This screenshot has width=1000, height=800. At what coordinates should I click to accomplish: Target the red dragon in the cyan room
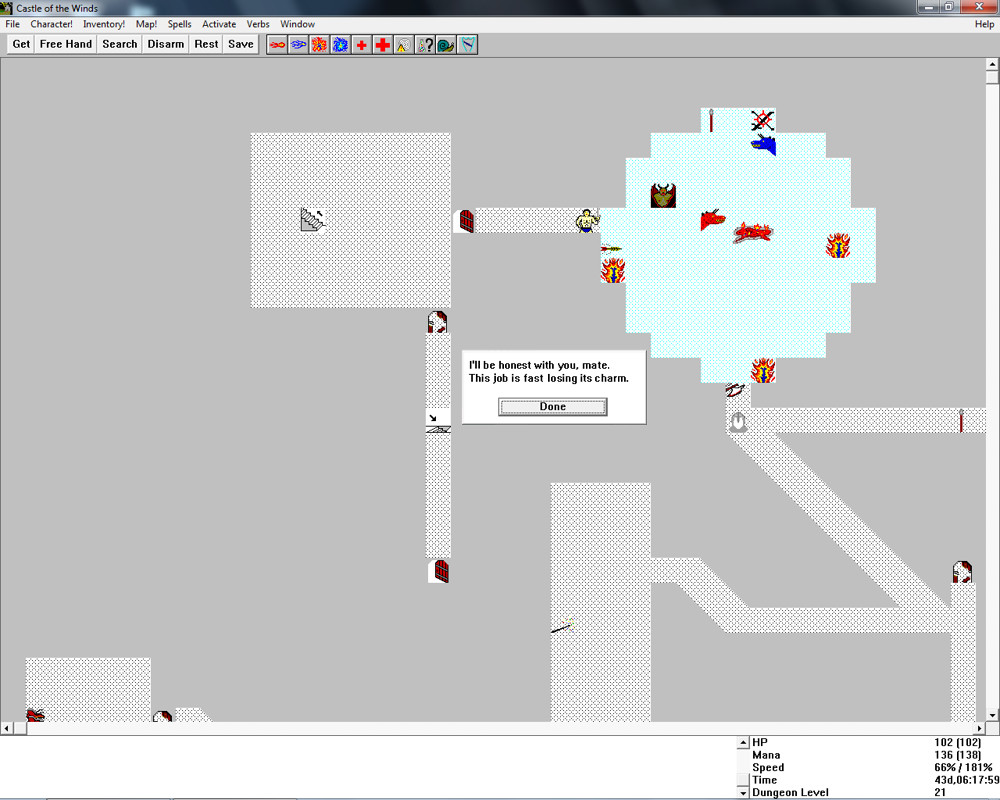click(713, 220)
